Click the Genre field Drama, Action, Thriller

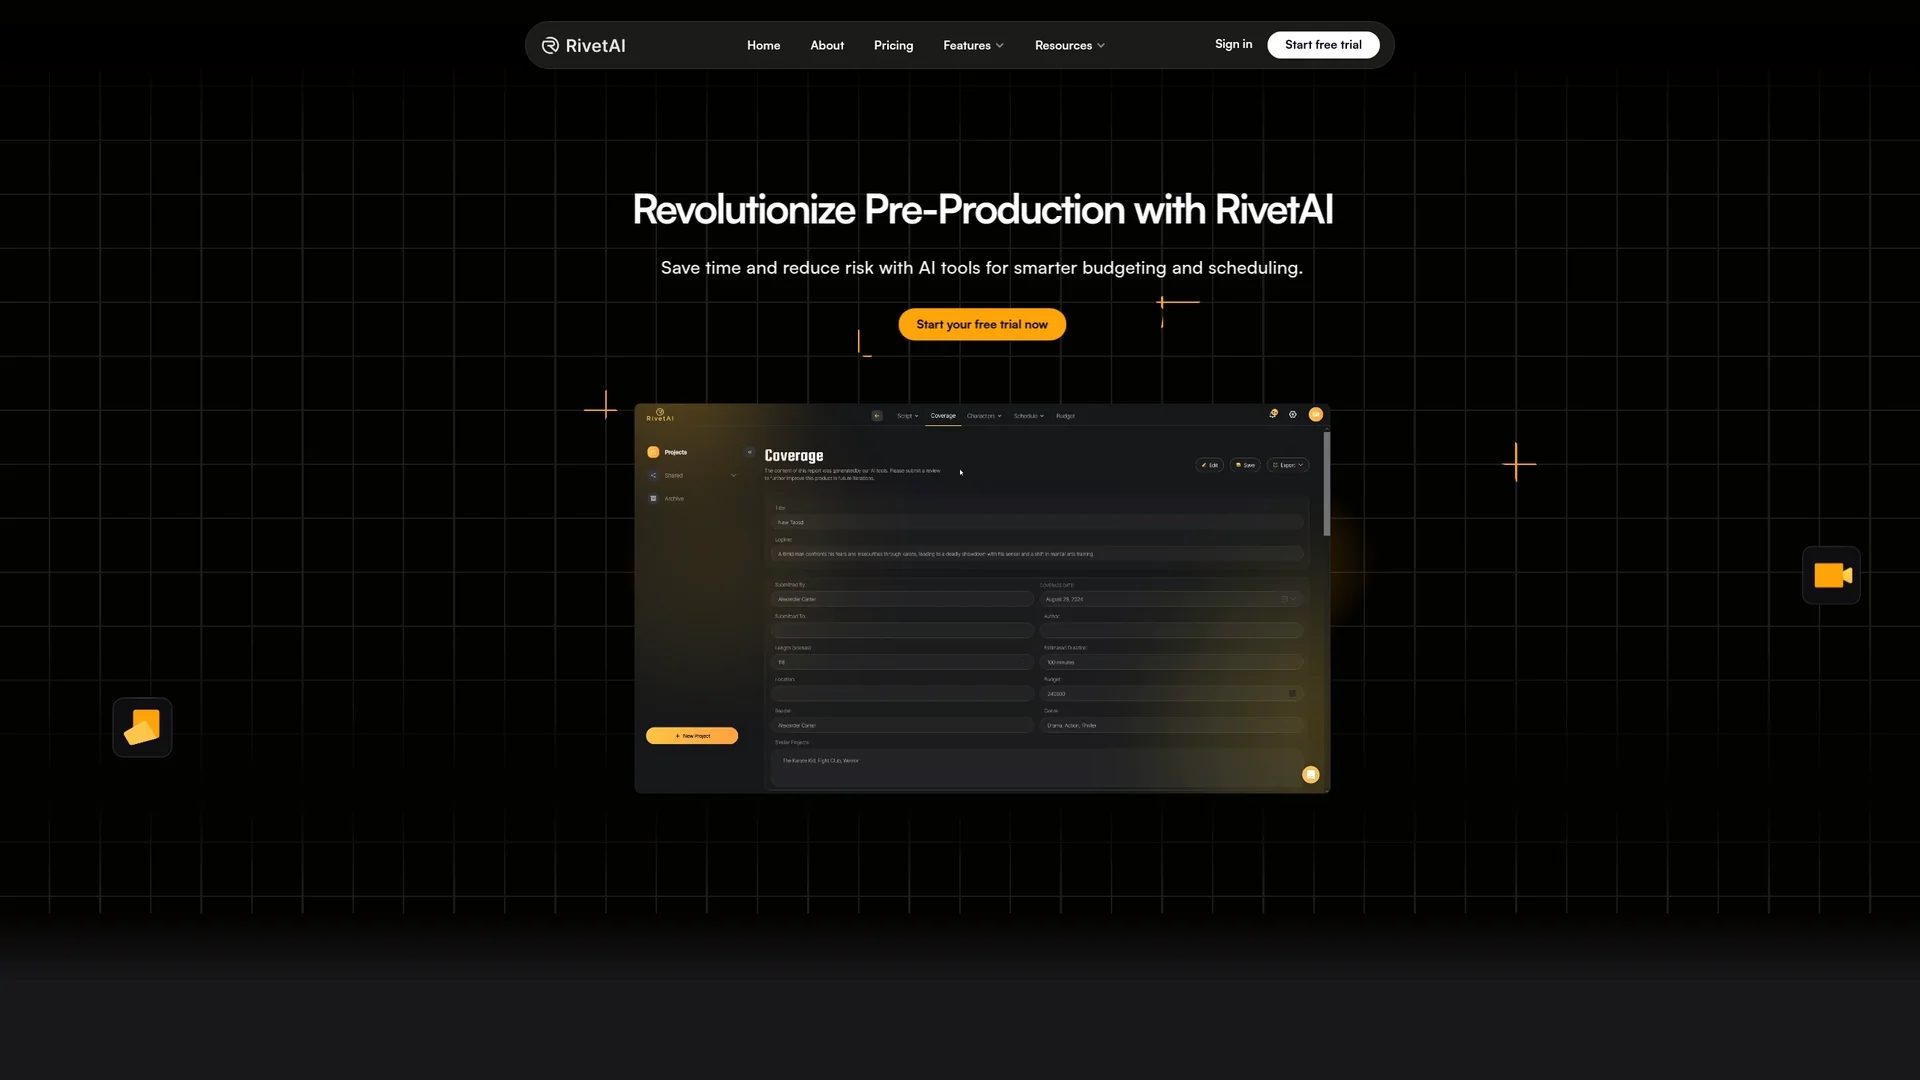click(x=1172, y=725)
